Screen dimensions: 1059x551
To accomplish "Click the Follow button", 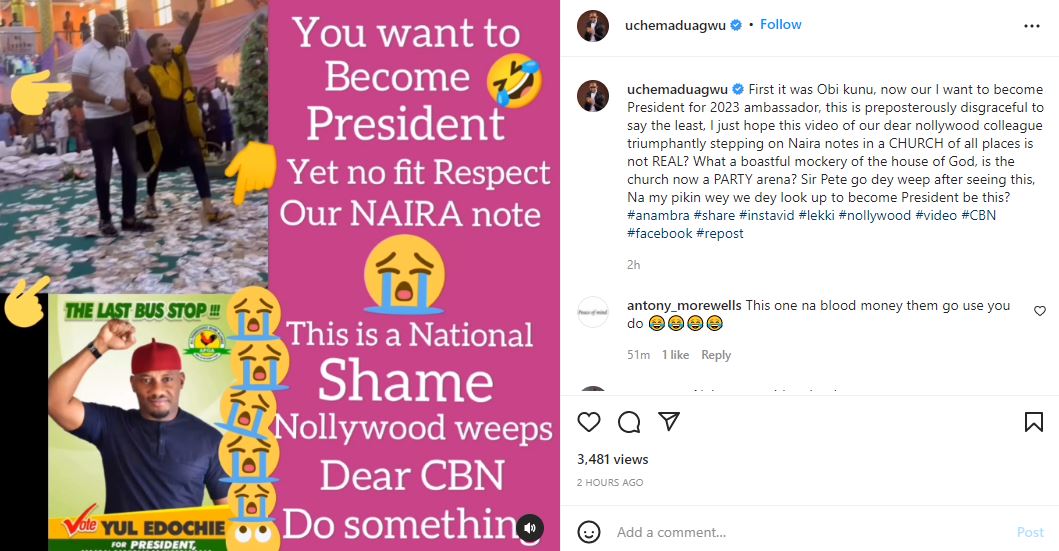I will coord(780,24).
